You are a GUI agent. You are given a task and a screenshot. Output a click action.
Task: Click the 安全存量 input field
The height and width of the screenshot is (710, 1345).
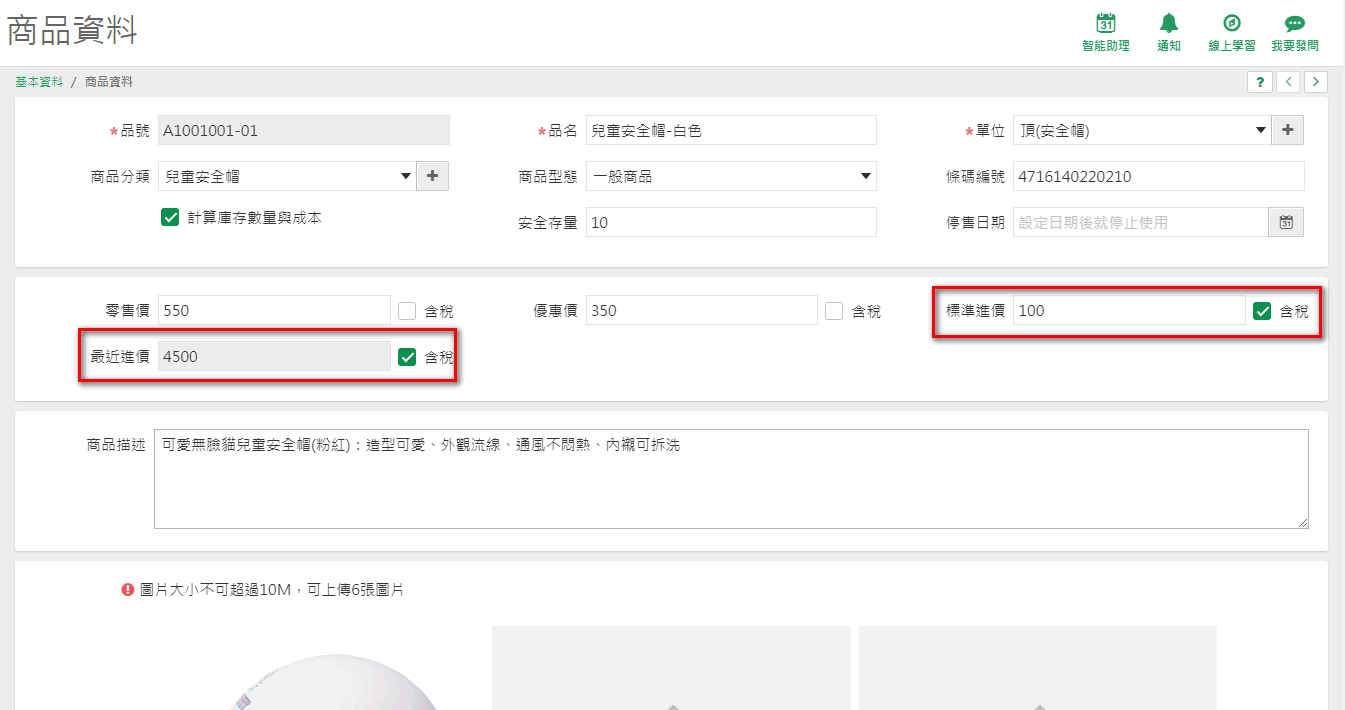(731, 222)
